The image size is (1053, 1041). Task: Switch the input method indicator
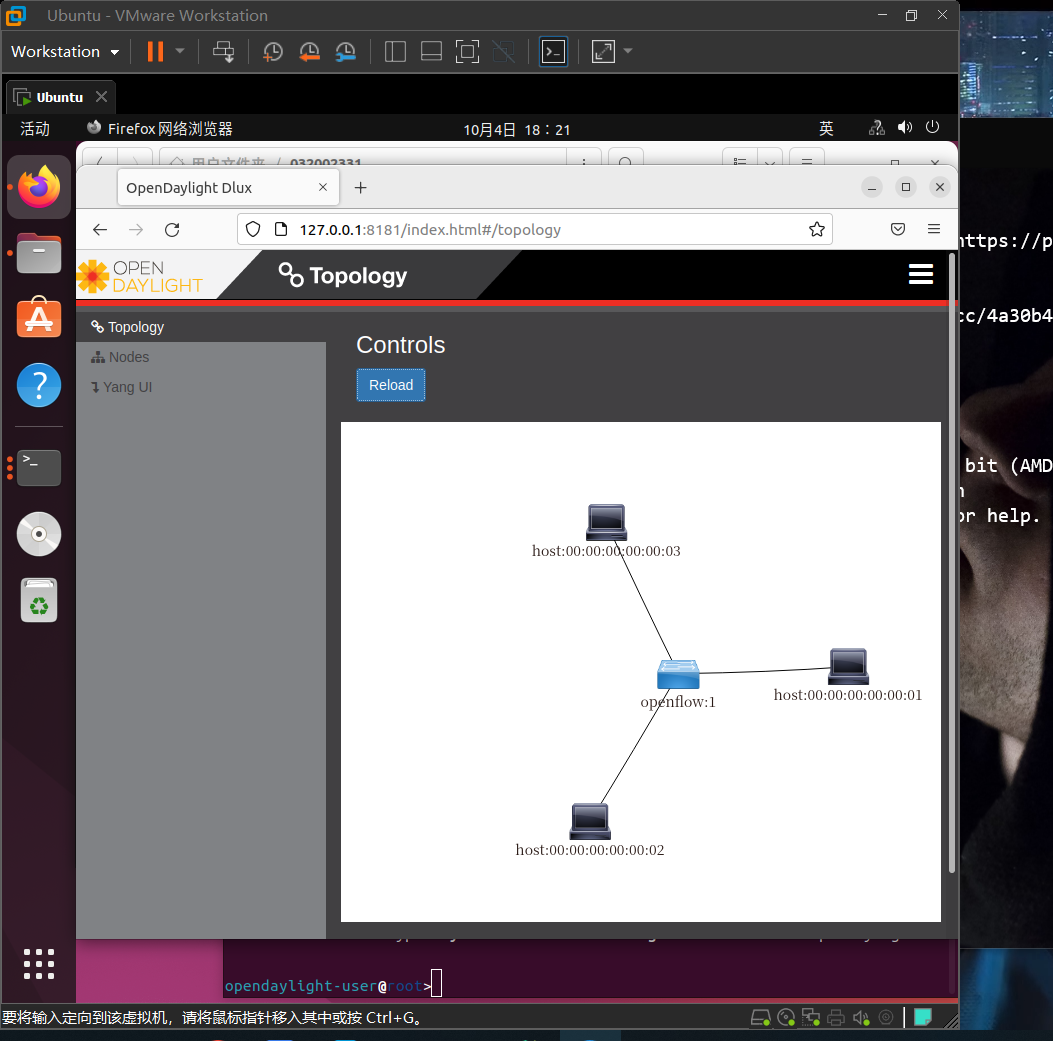[x=826, y=128]
